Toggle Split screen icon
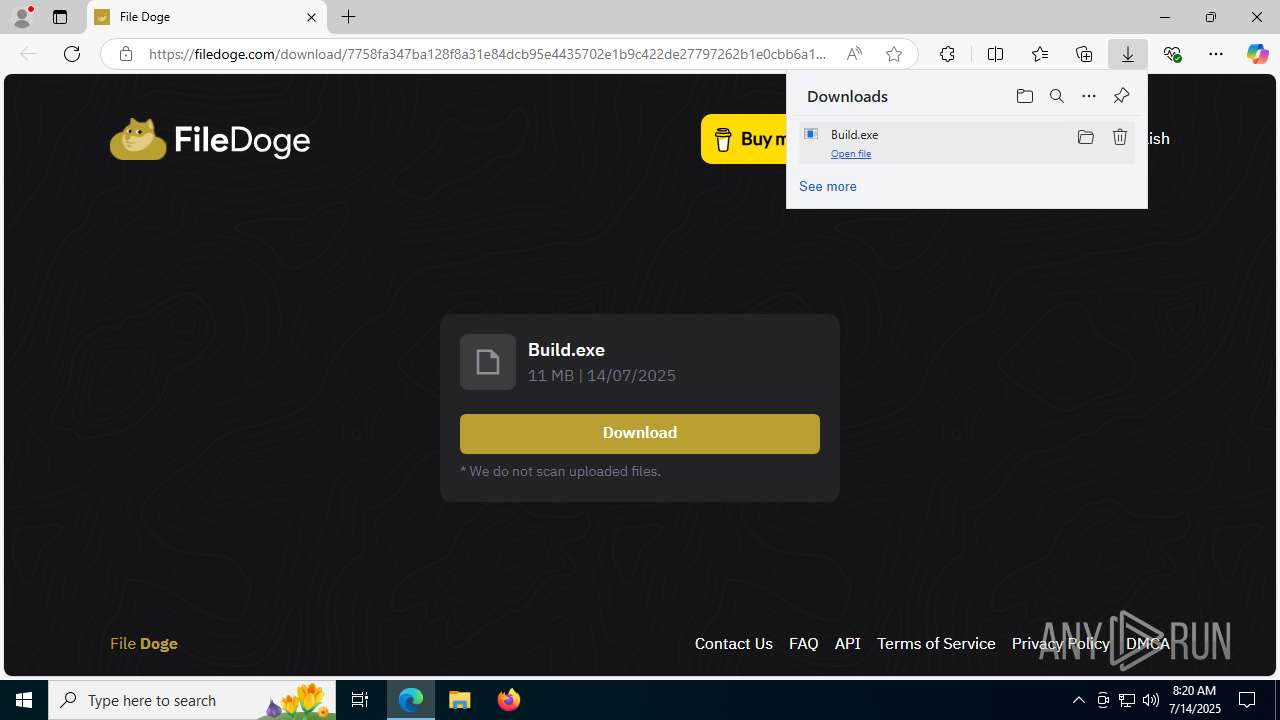Image resolution: width=1280 pixels, height=720 pixels. click(995, 54)
